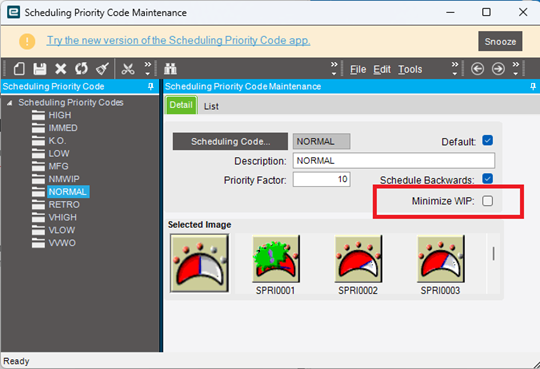The width and height of the screenshot is (540, 369).
Task: Cut with the scissors icon
Action: coord(128,69)
